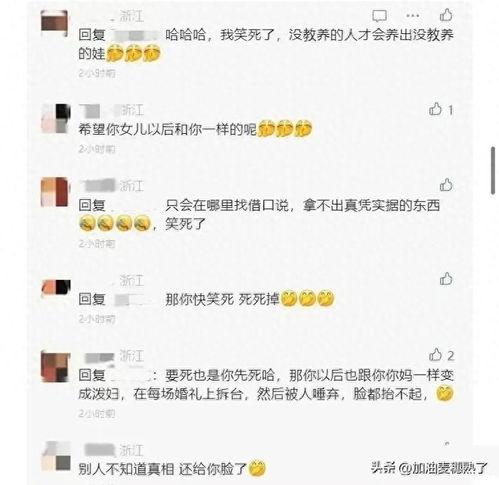Open blurred username above 别人不知道真相
Image resolution: width=499 pixels, height=485 pixels.
99,450
